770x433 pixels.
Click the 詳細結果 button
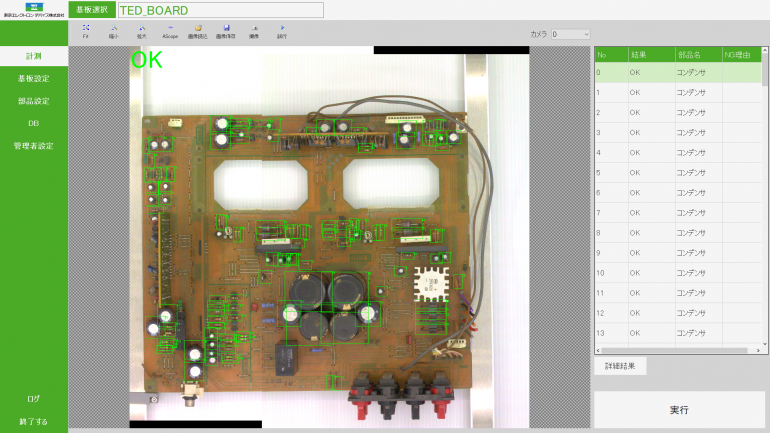620,366
